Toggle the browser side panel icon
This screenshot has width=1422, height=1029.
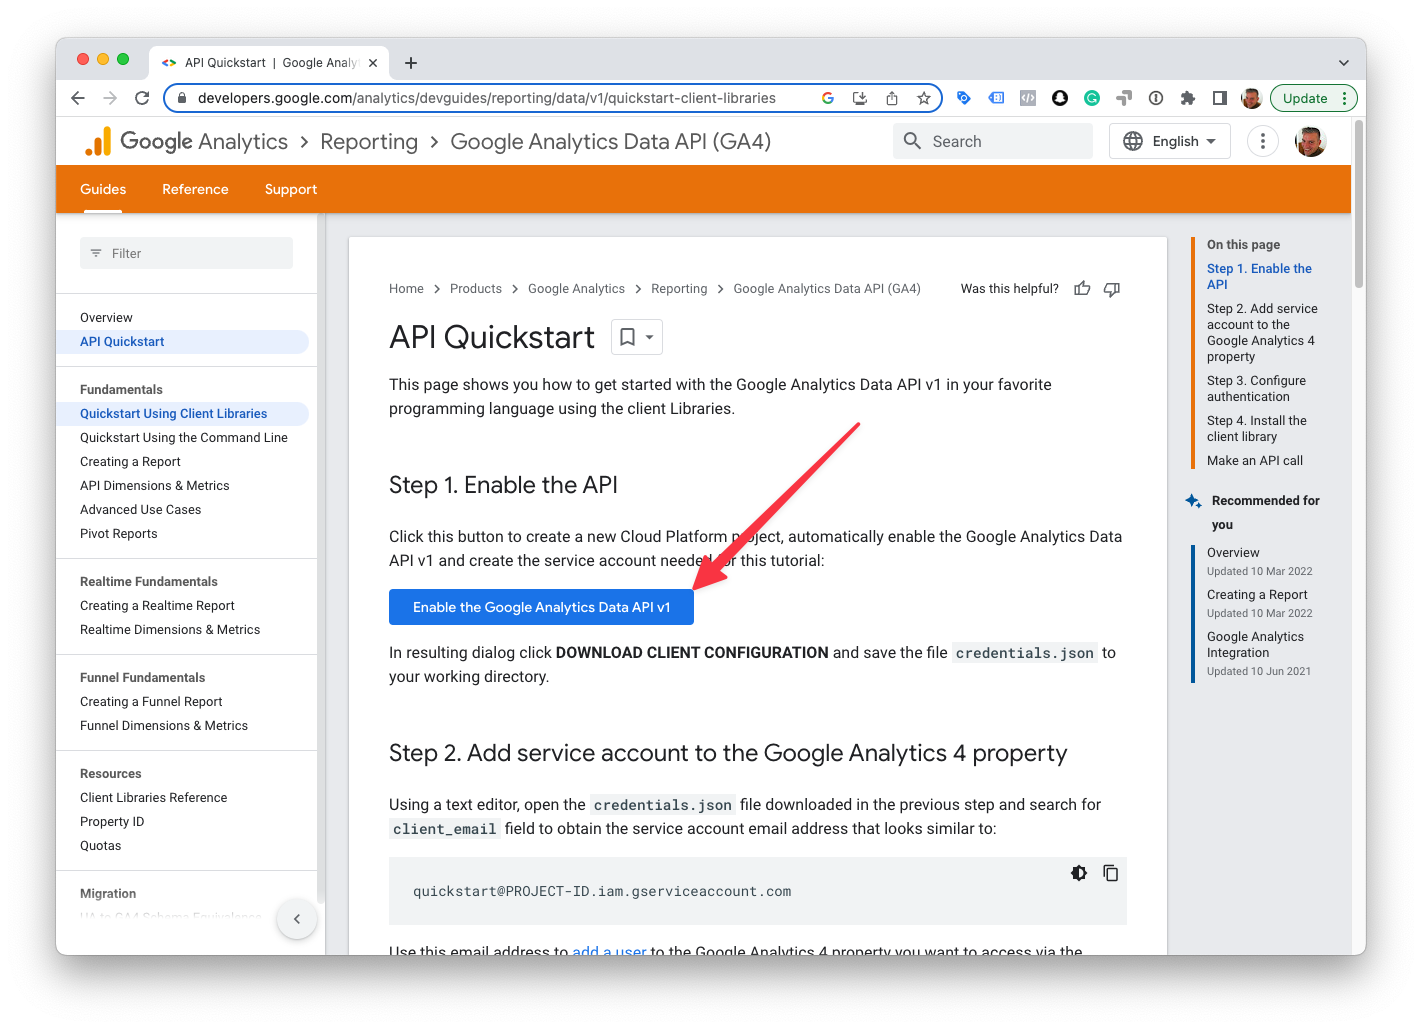[1220, 98]
